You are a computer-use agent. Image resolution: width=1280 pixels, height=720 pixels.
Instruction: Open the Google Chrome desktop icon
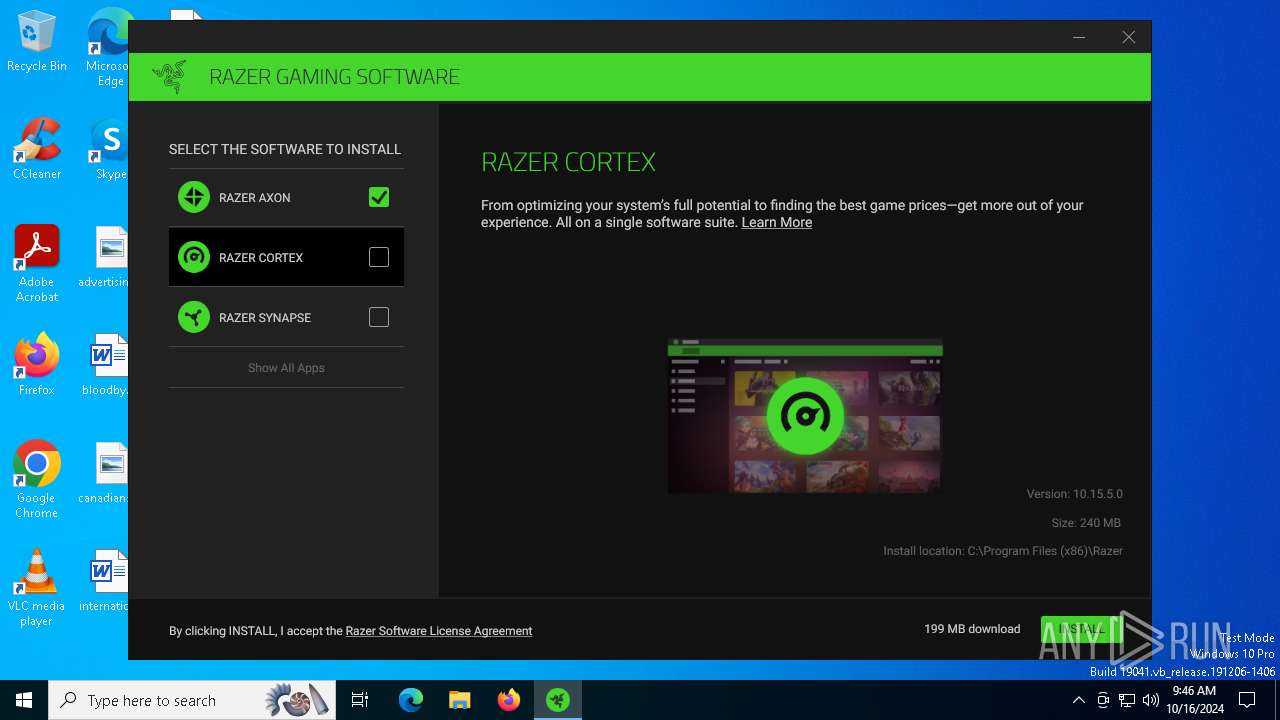click(x=37, y=480)
